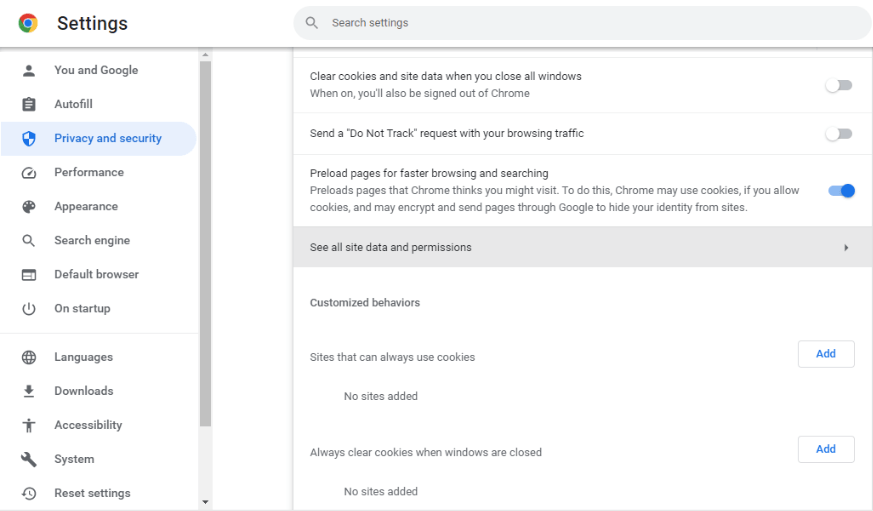Disable Preload pages for faster browsing
This screenshot has width=873, height=511.
click(x=841, y=190)
